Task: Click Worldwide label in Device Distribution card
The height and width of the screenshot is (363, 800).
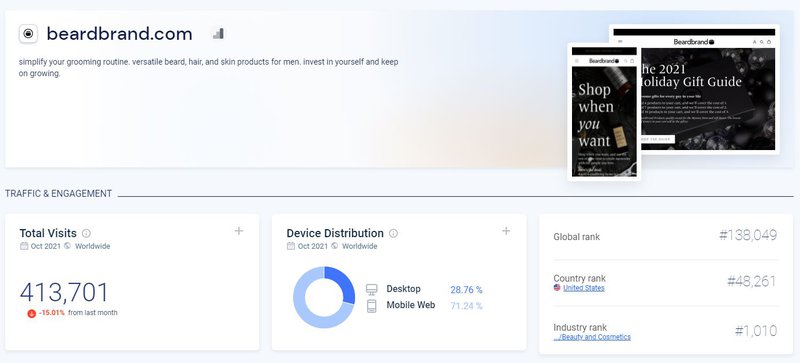Action: pyautogui.click(x=360, y=246)
